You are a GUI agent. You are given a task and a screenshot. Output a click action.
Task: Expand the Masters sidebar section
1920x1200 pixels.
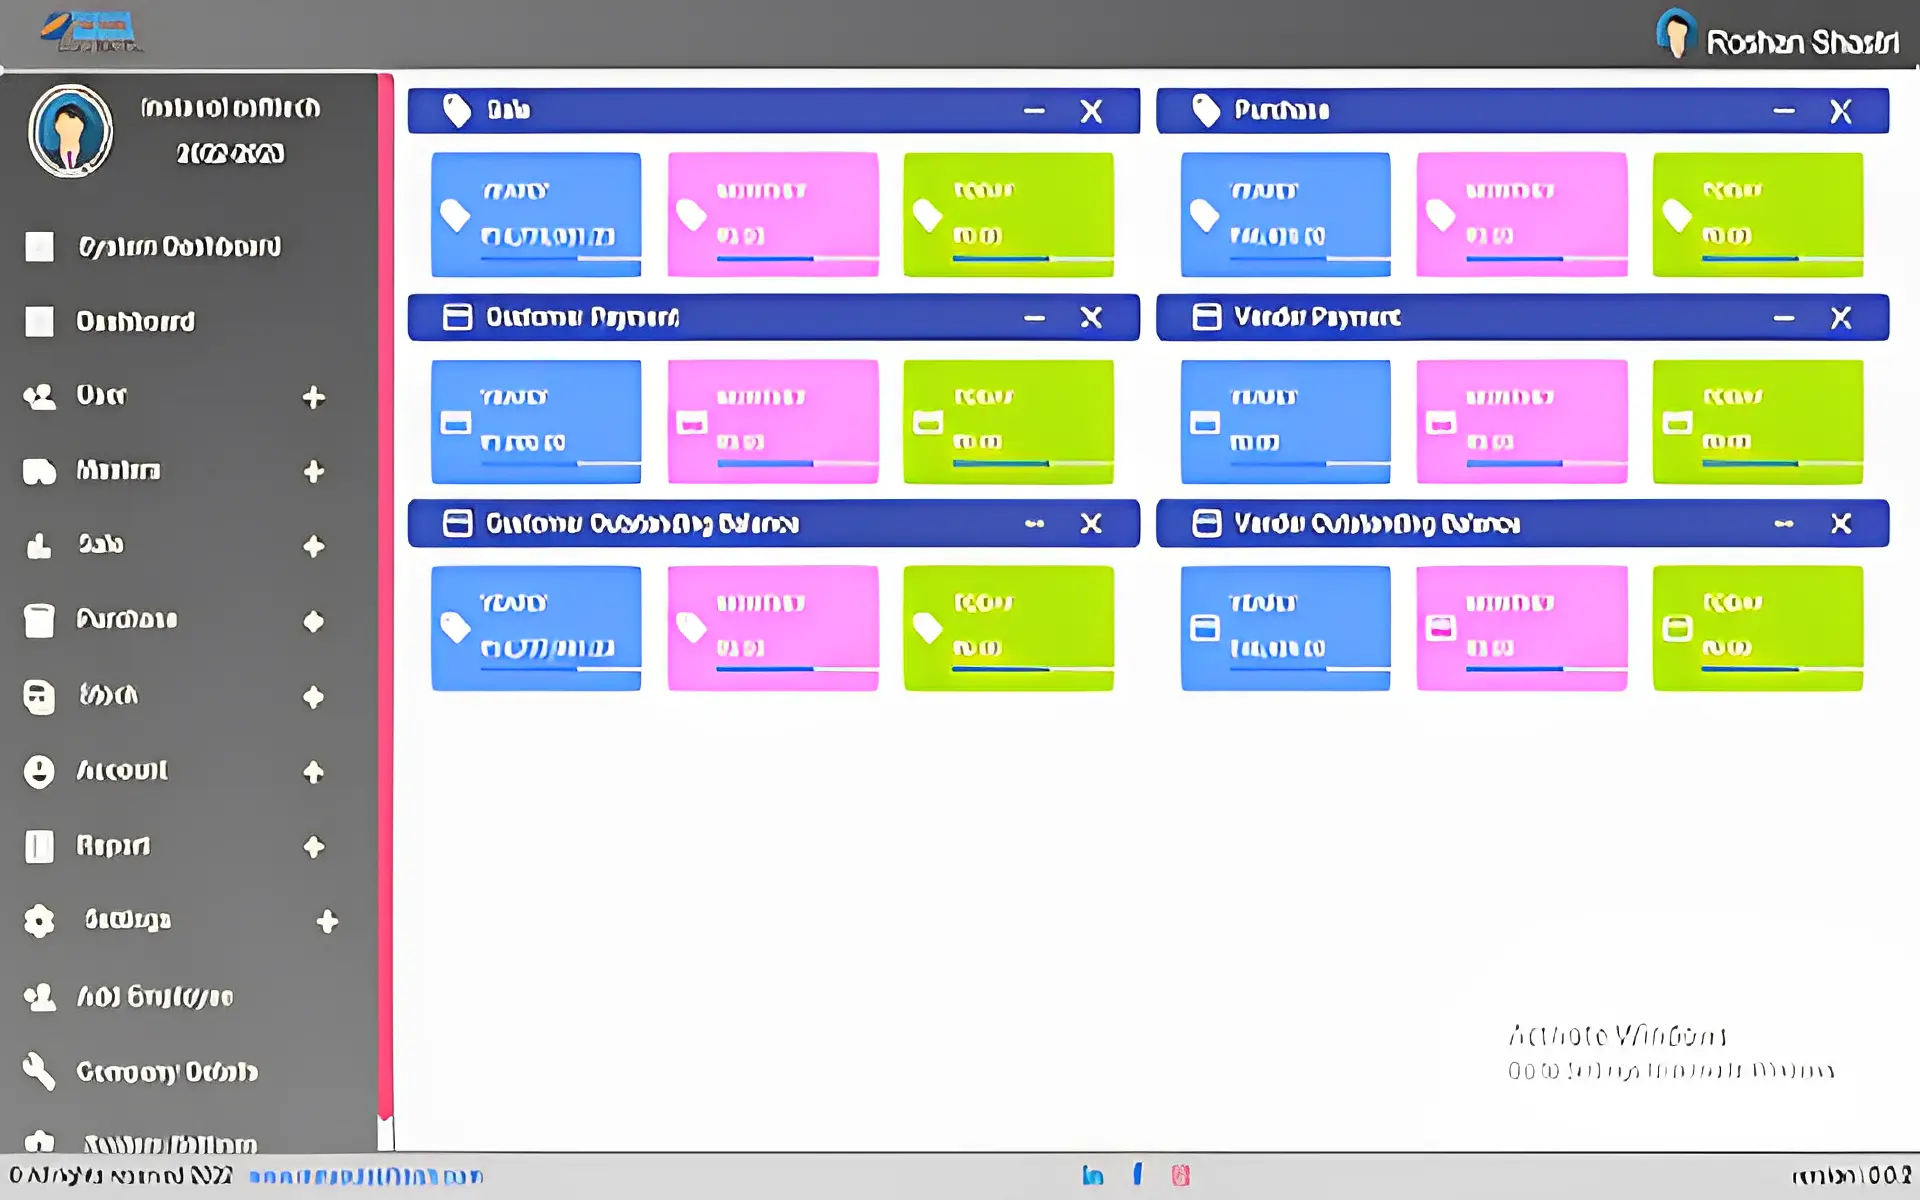(x=314, y=471)
